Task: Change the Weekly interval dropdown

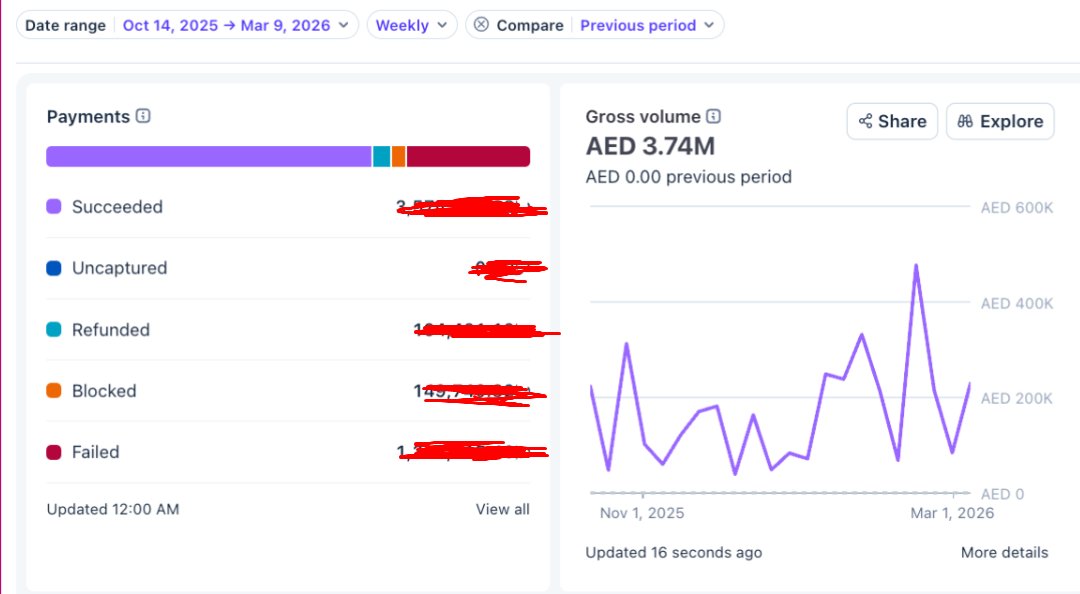Action: tap(412, 25)
